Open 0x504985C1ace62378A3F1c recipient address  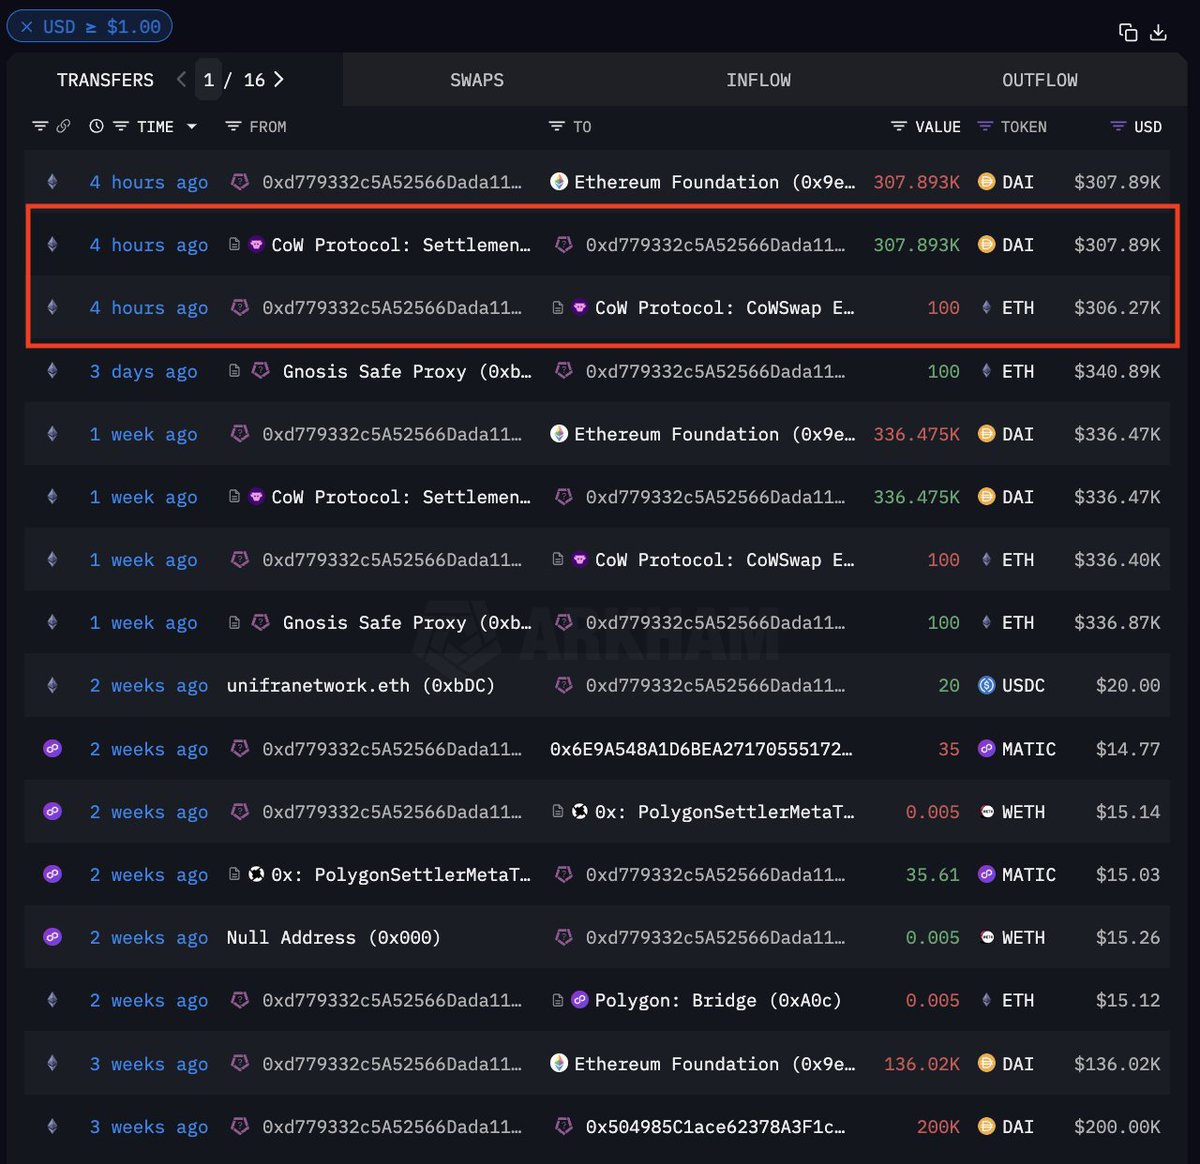coord(715,1127)
